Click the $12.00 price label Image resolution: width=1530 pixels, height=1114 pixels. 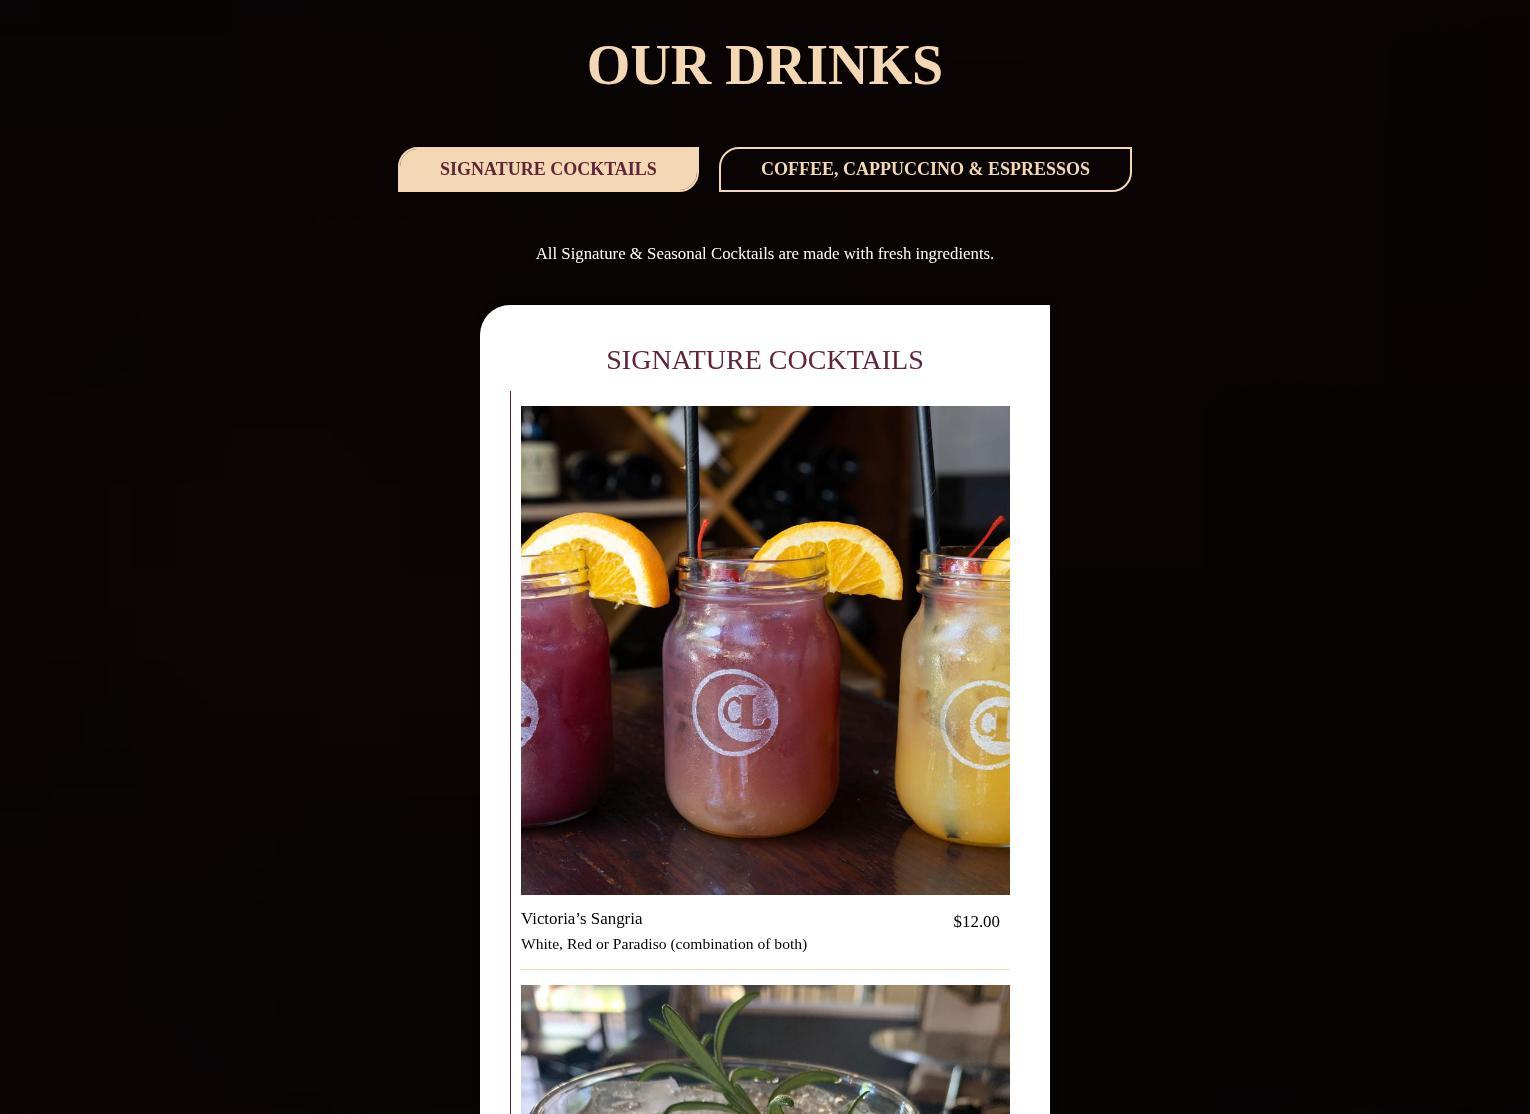(976, 921)
